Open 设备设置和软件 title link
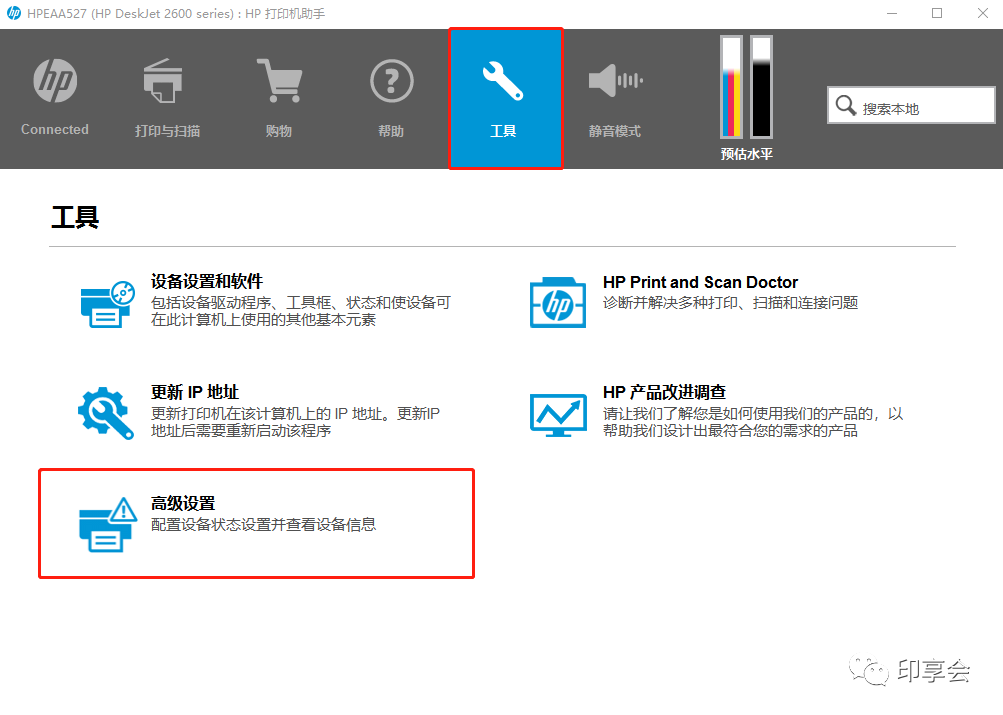 coord(207,281)
